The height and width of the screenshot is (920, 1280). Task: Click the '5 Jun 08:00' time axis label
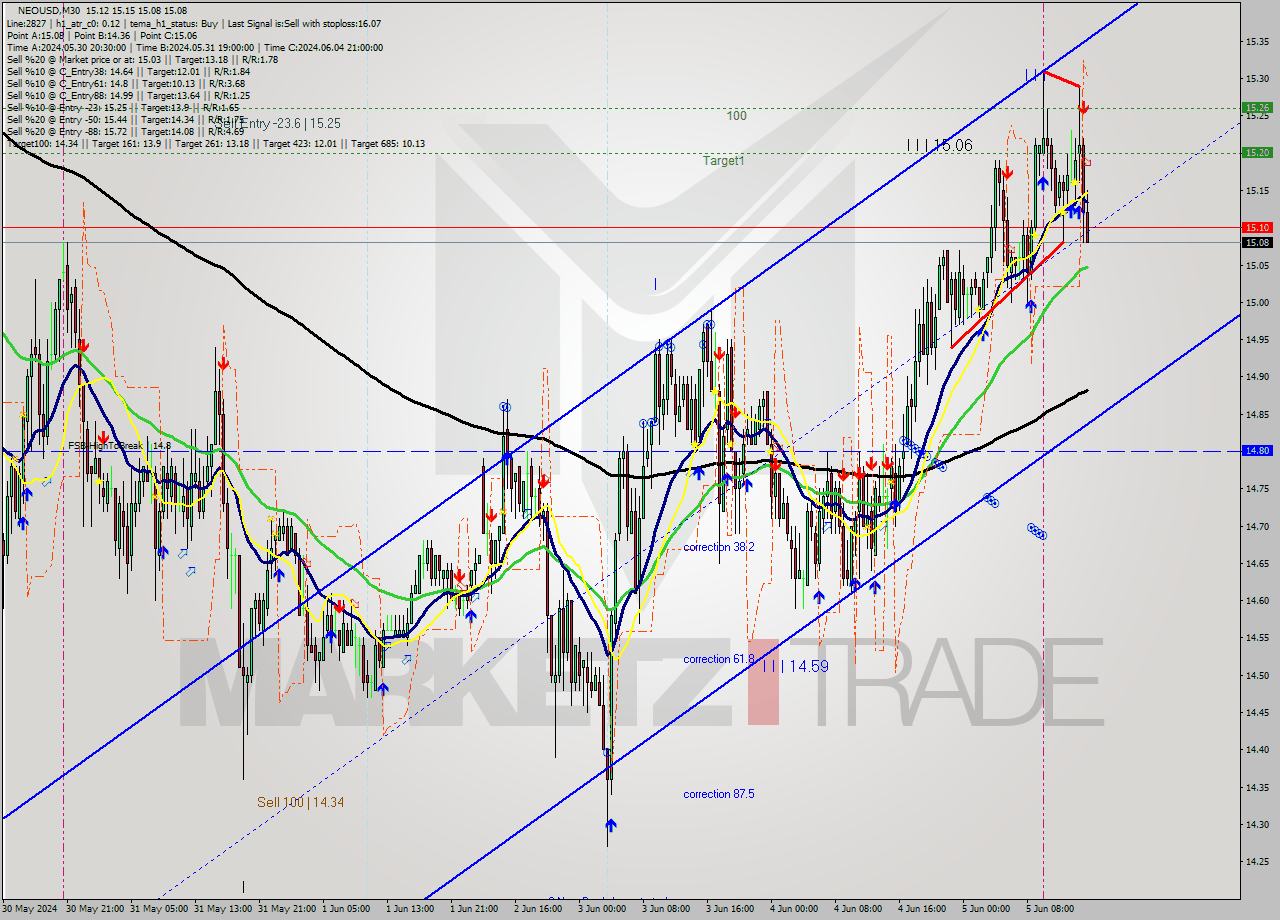coord(1052,909)
